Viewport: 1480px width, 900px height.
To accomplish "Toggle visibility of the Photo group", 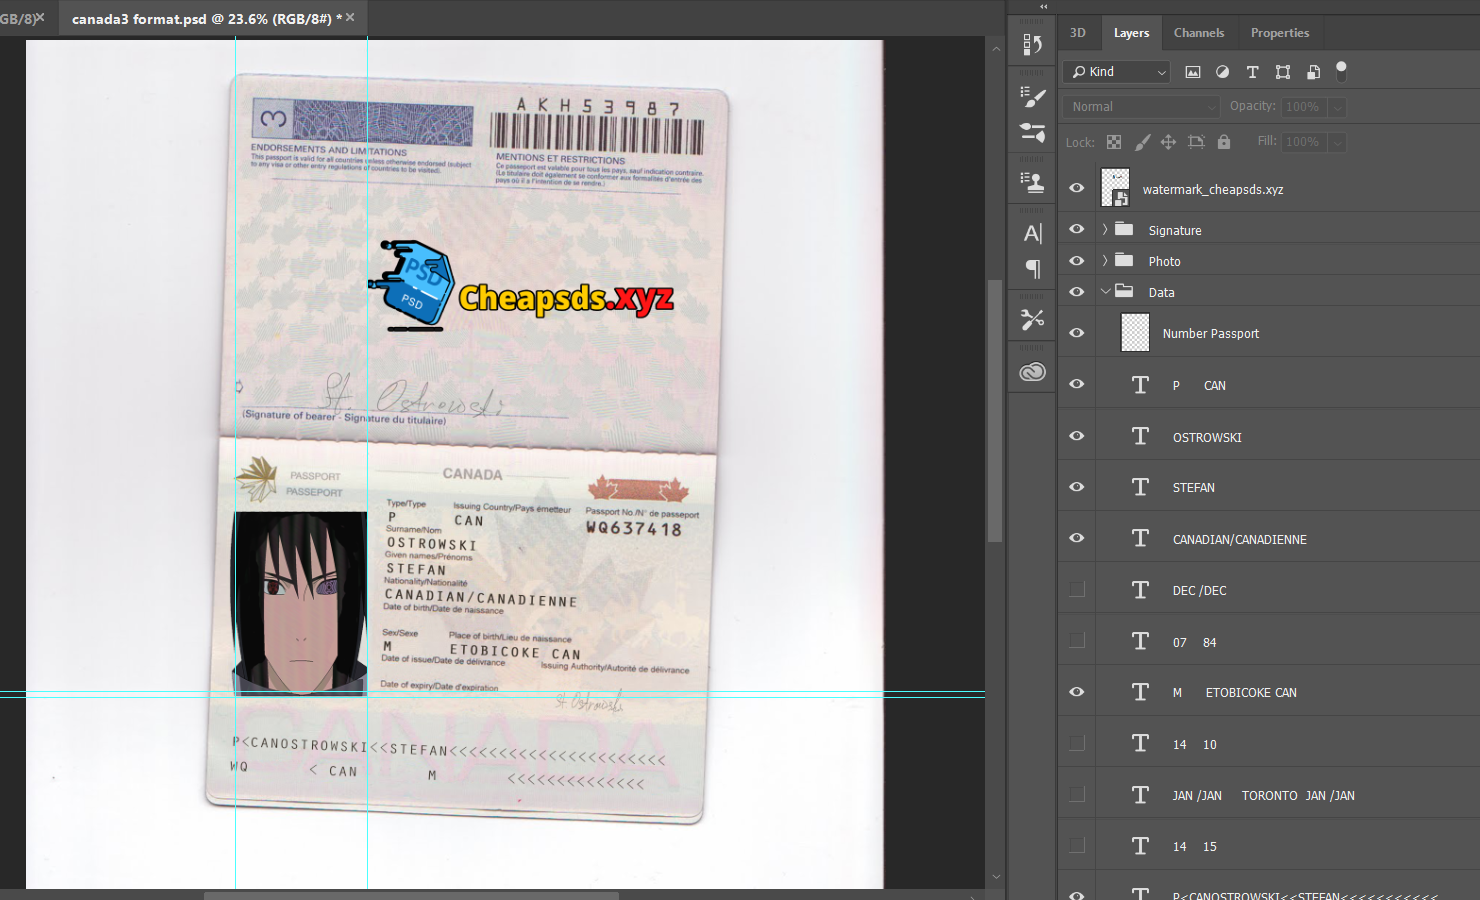I will (1077, 261).
